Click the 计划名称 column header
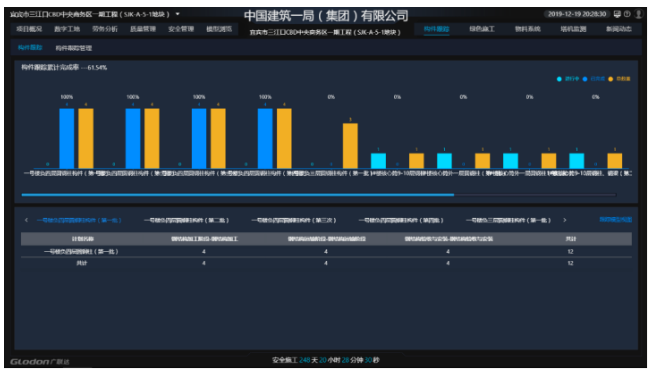Viewport: 651px width, 374px height. tap(83, 239)
